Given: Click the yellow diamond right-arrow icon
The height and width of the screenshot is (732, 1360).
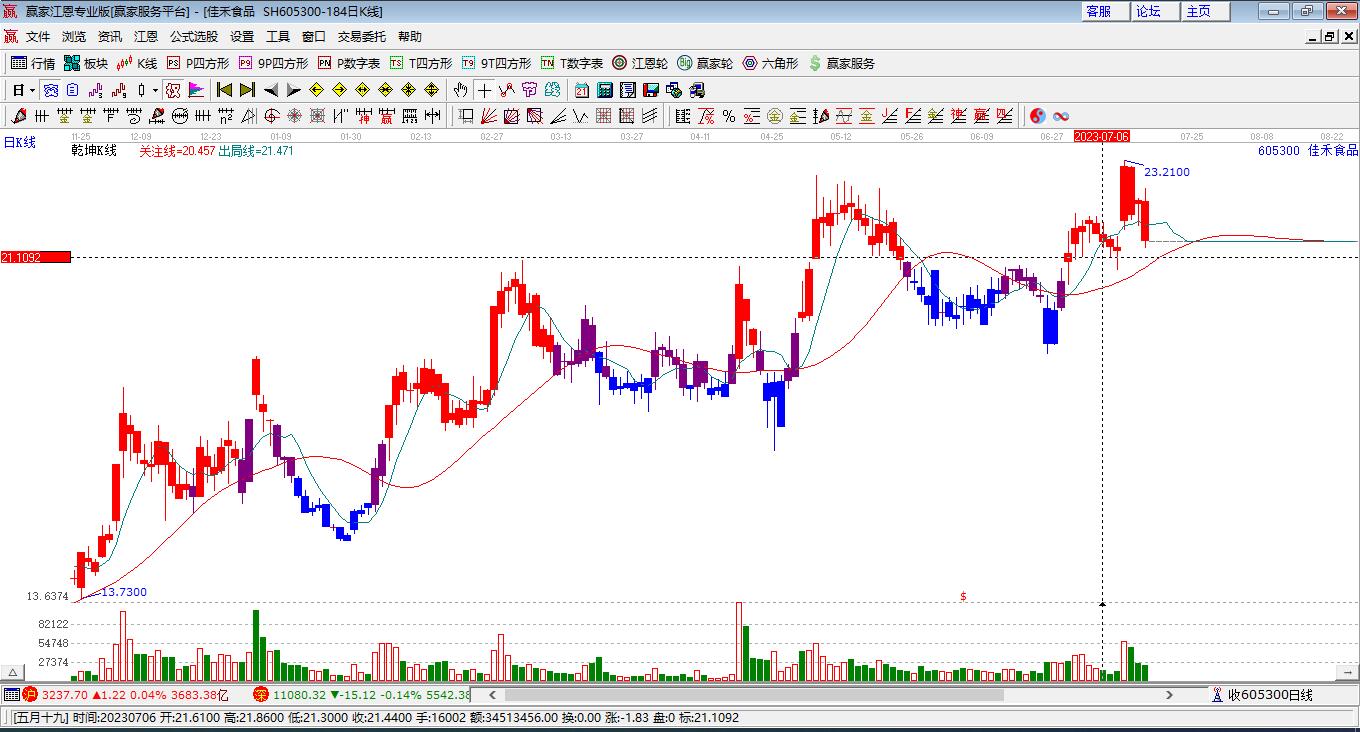Looking at the screenshot, I should pyautogui.click(x=340, y=90).
